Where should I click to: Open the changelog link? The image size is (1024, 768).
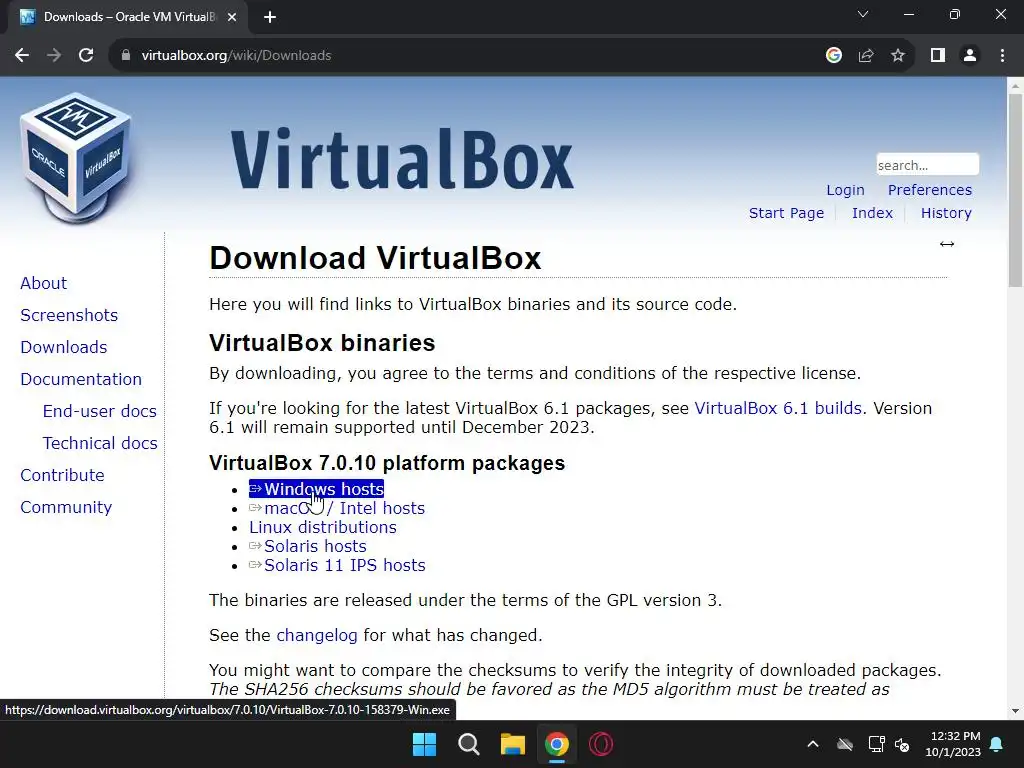click(317, 635)
